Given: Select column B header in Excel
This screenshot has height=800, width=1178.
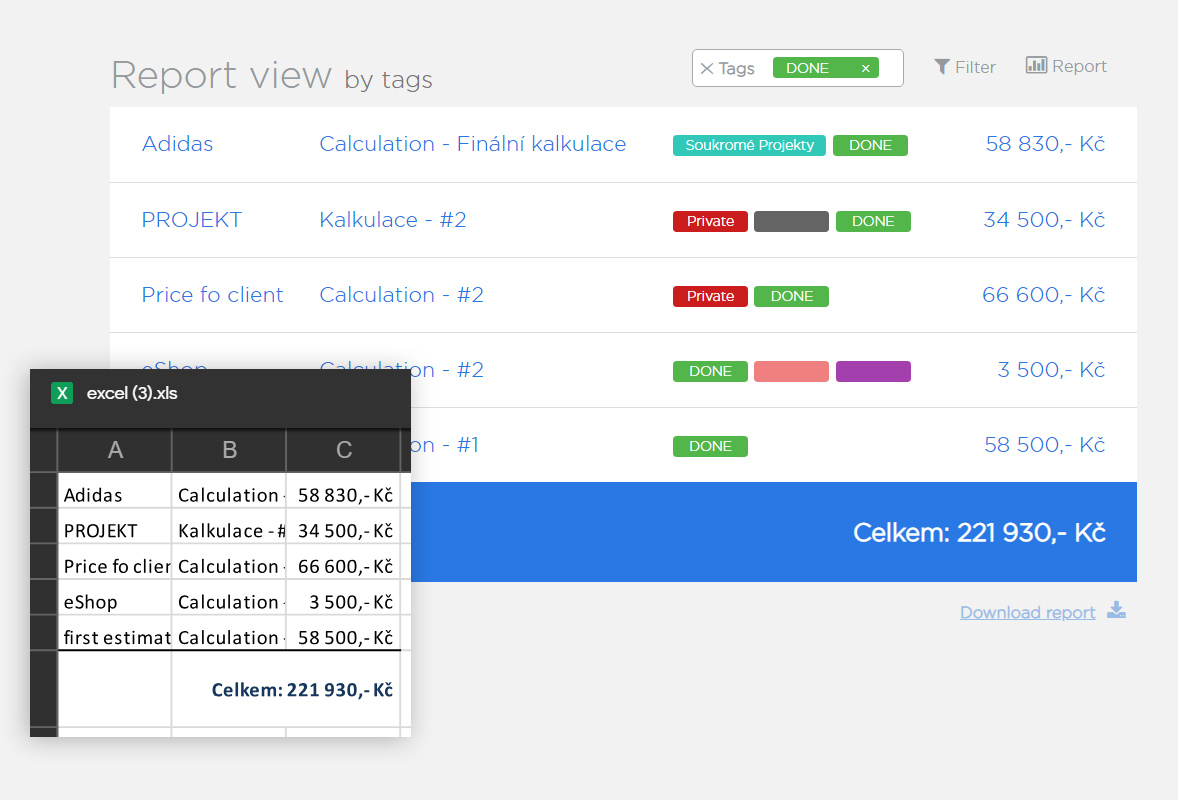Looking at the screenshot, I should click(229, 450).
